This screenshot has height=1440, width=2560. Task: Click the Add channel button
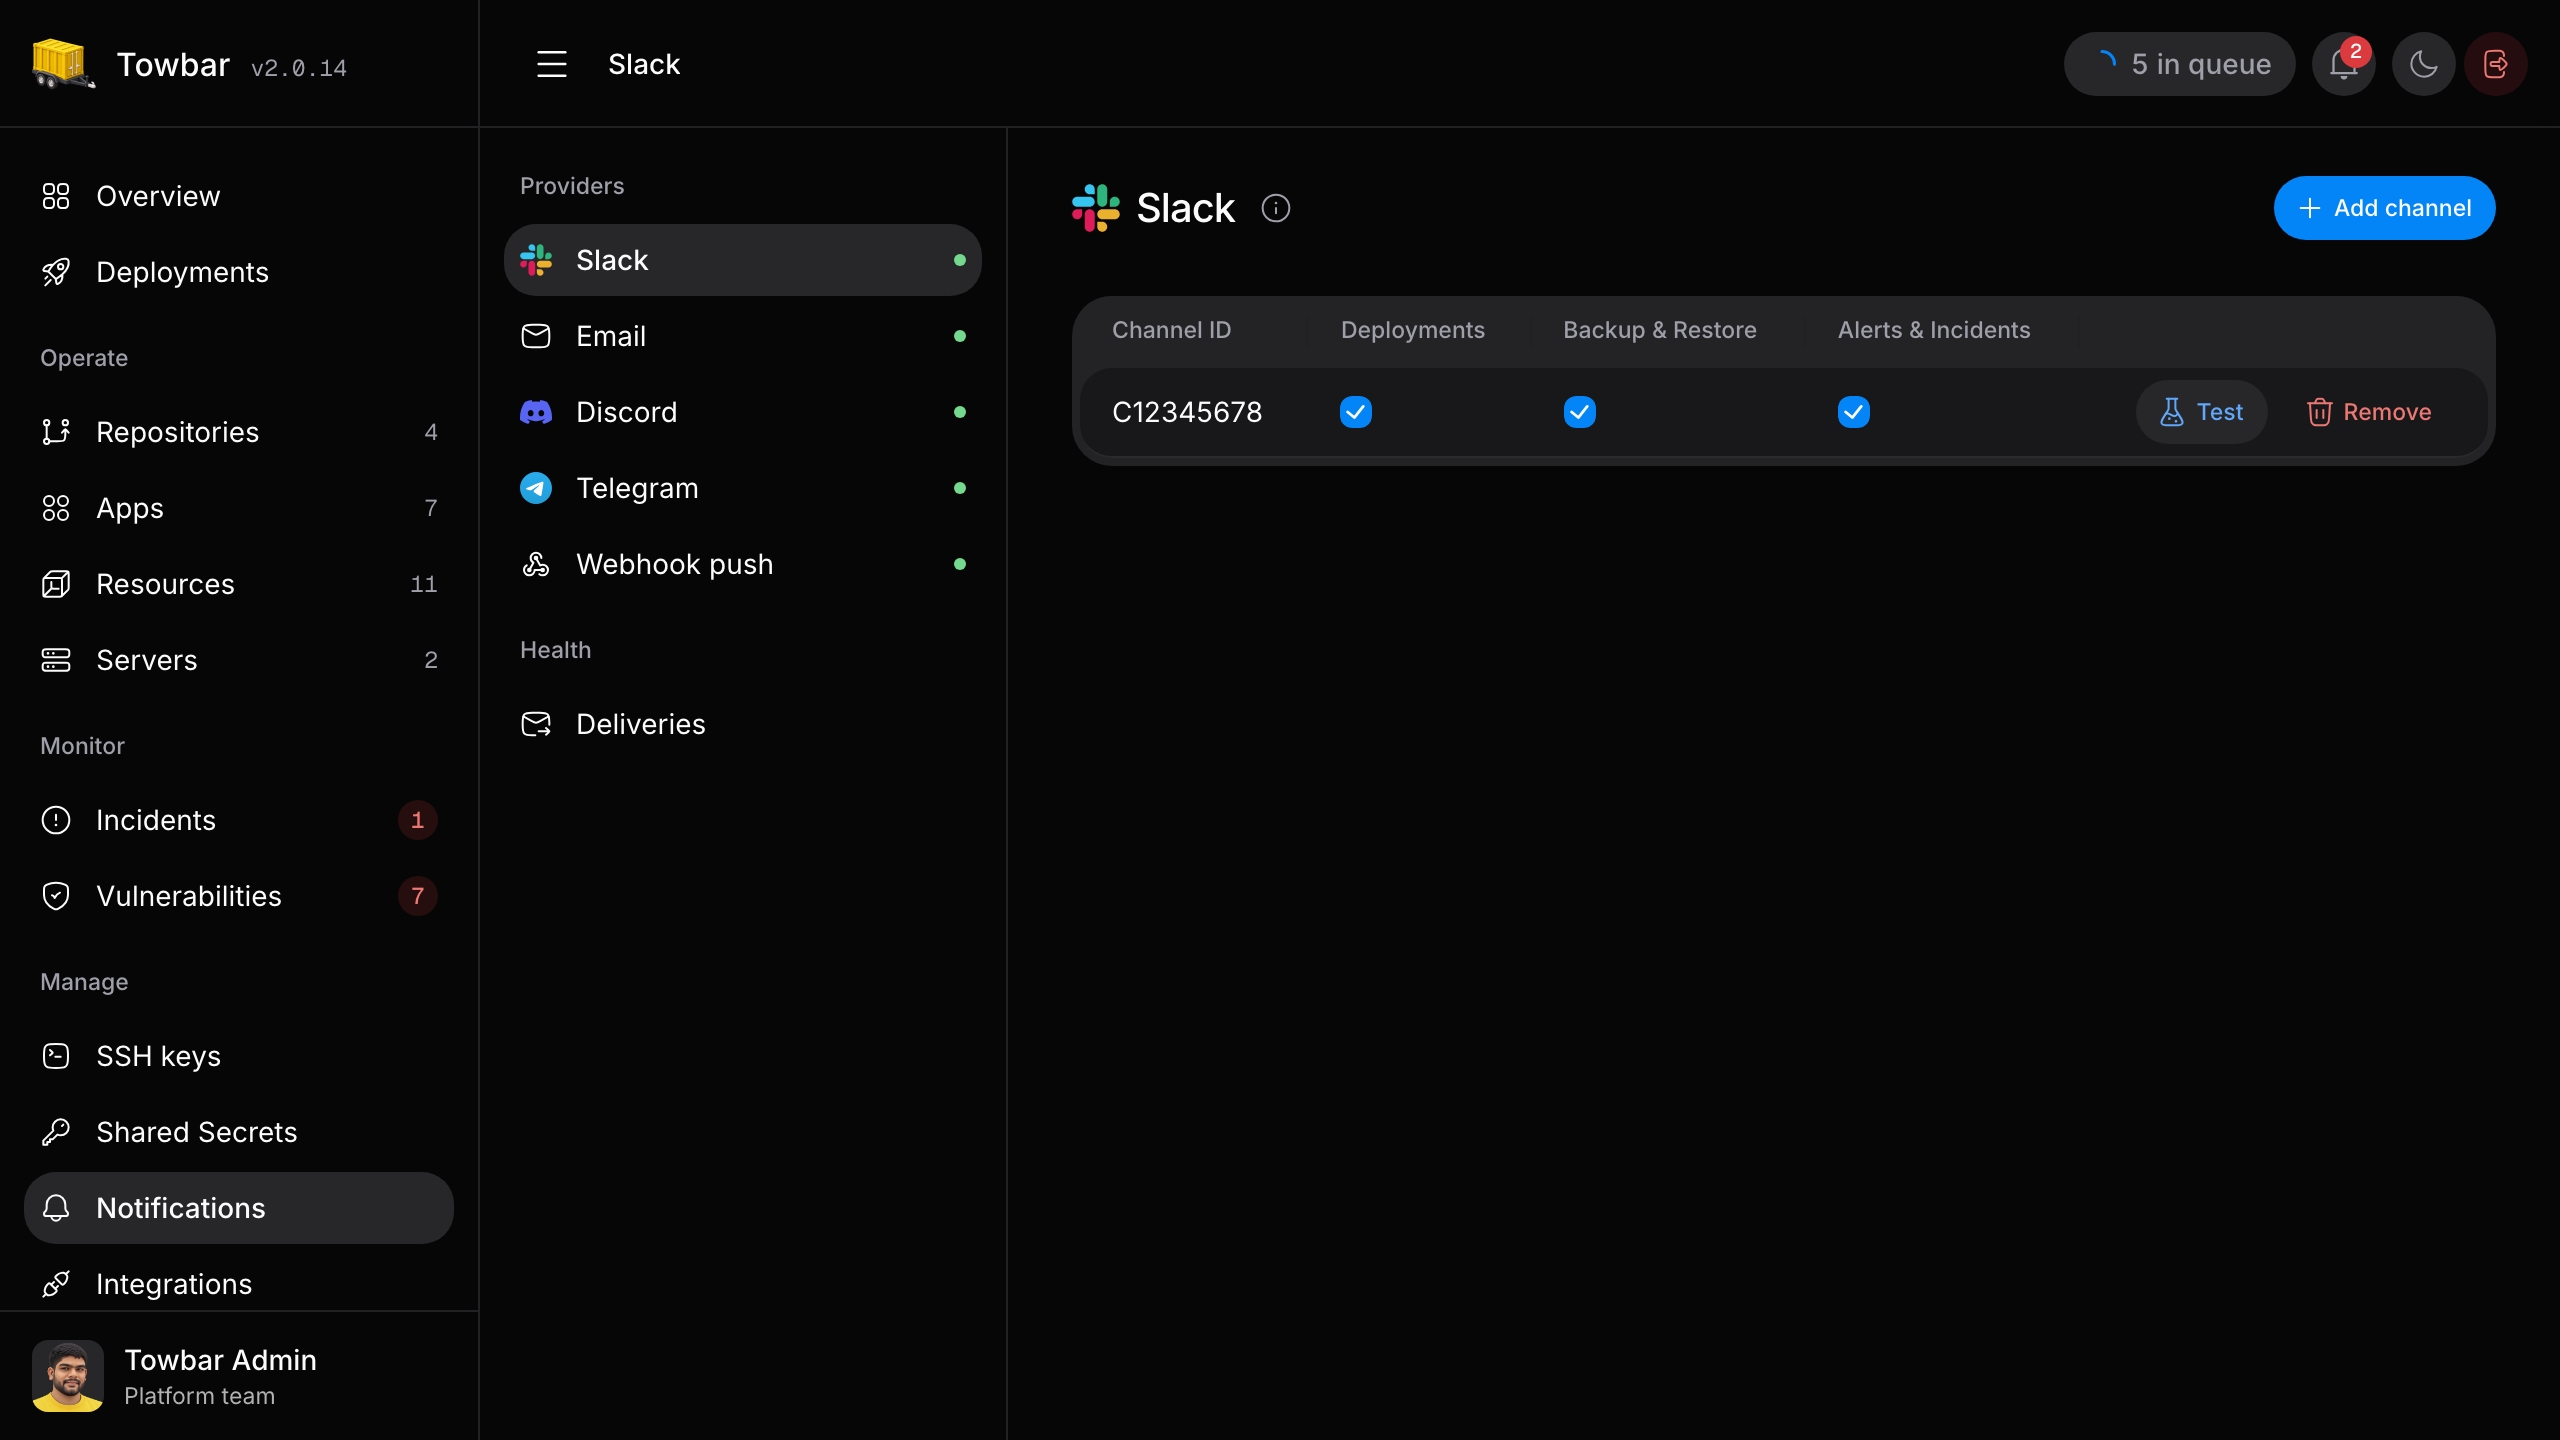click(2384, 208)
